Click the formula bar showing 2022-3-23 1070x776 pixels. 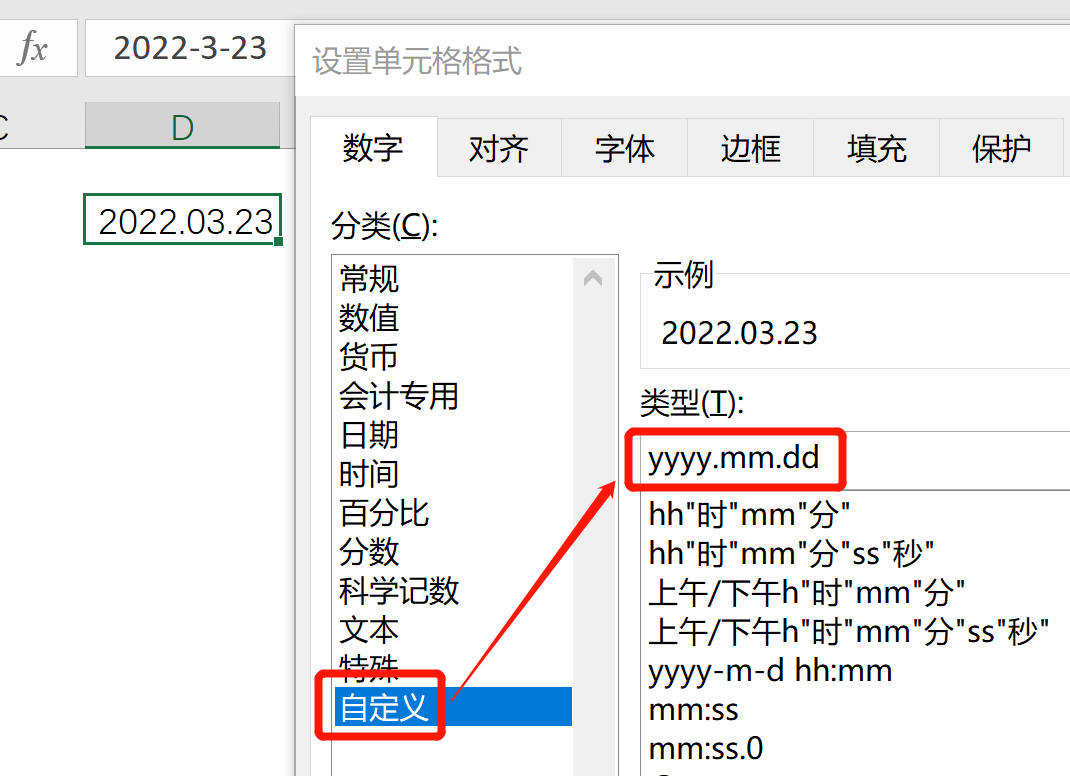(x=190, y=48)
